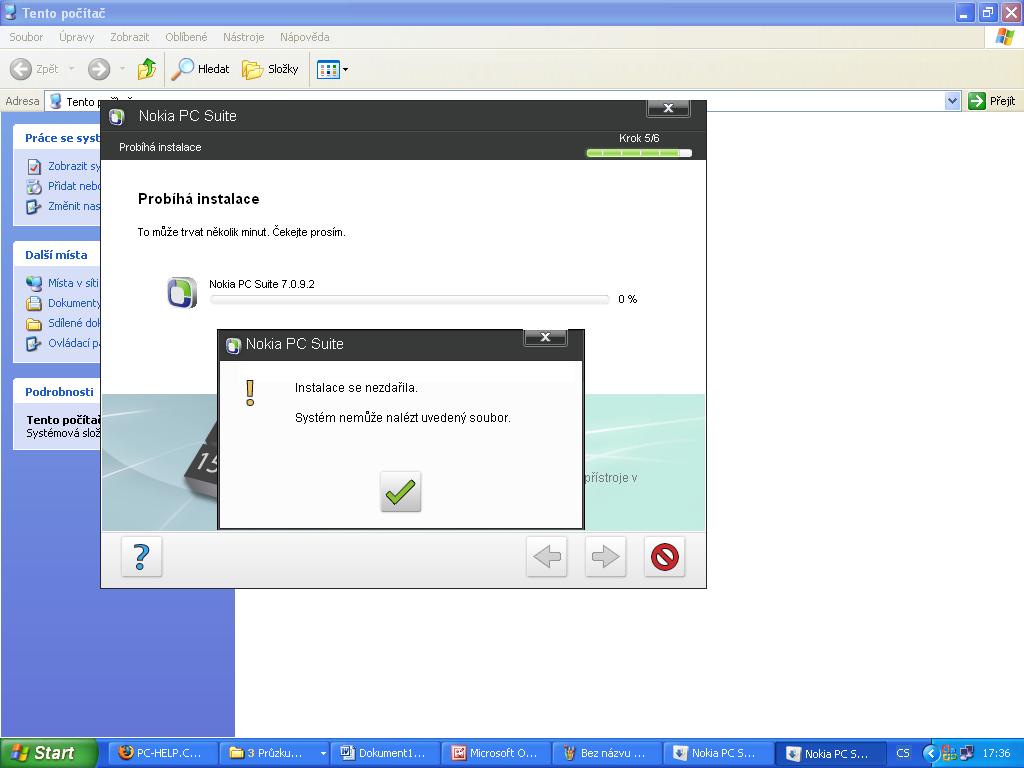This screenshot has width=1024, height=768.
Task: Click the Přejít go button
Action: tap(992, 101)
